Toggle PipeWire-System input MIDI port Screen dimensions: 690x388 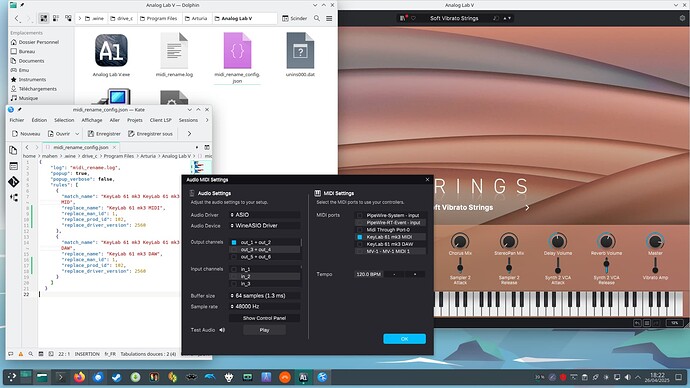point(360,216)
